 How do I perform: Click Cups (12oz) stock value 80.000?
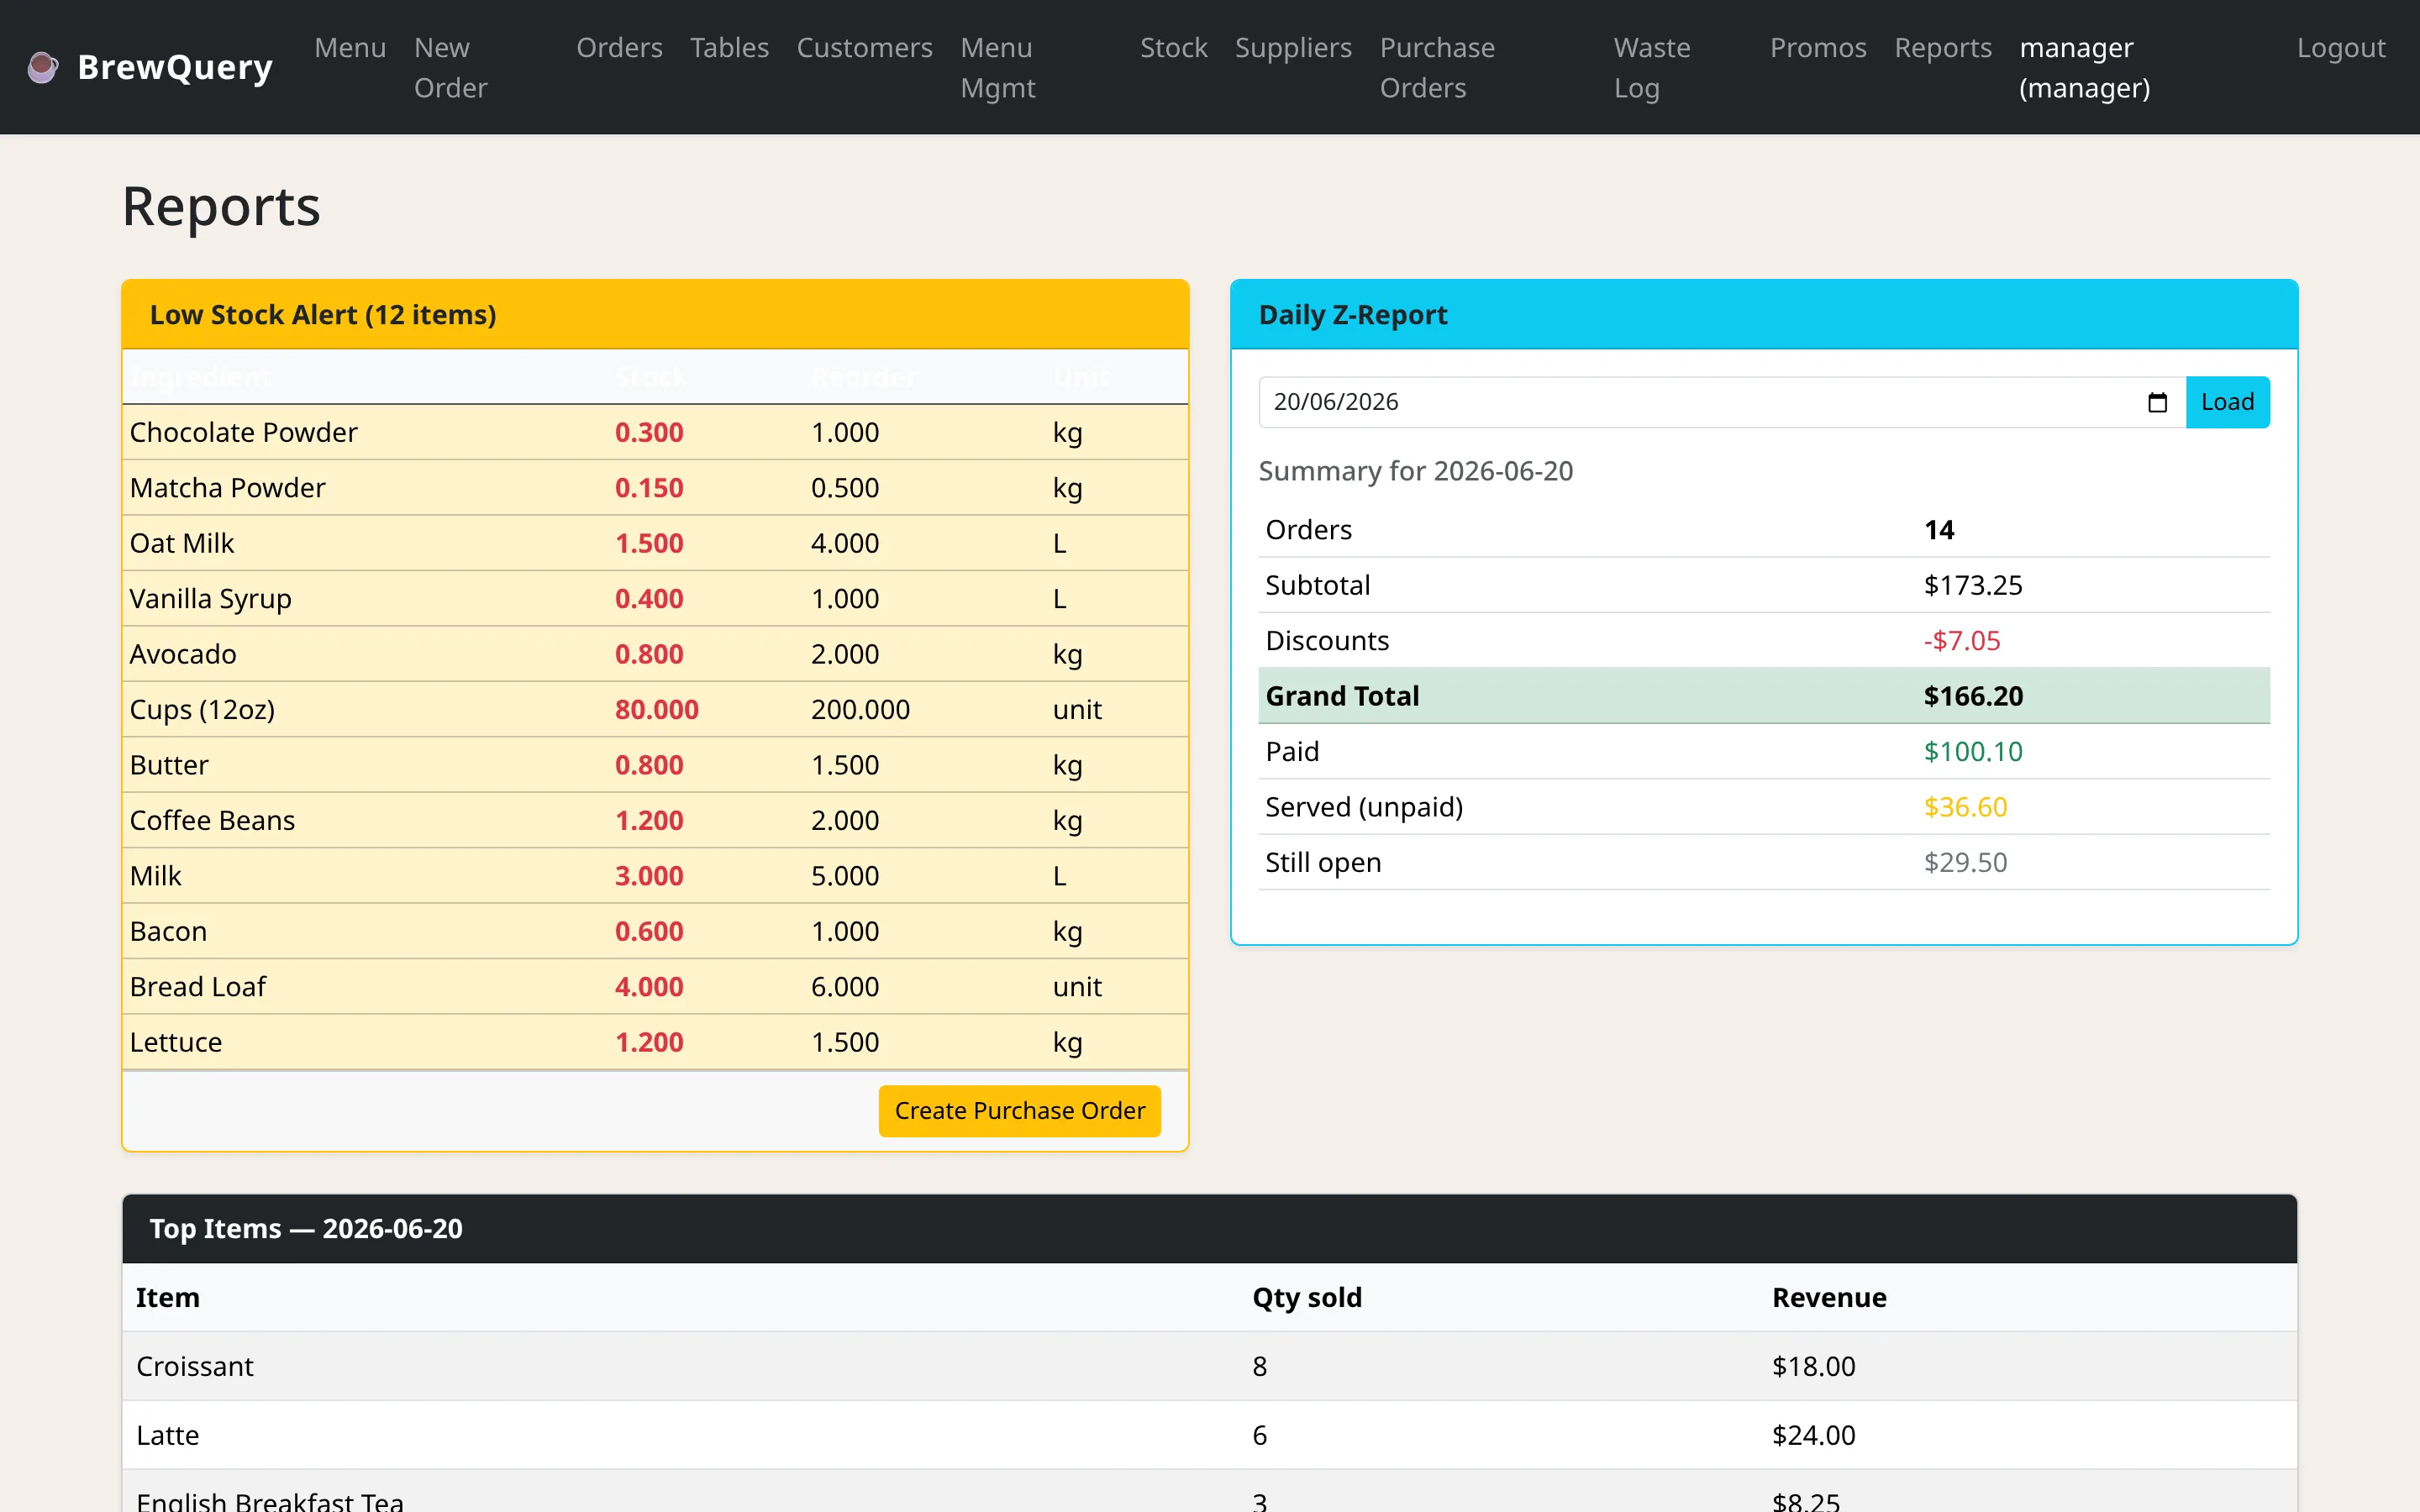[656, 710]
